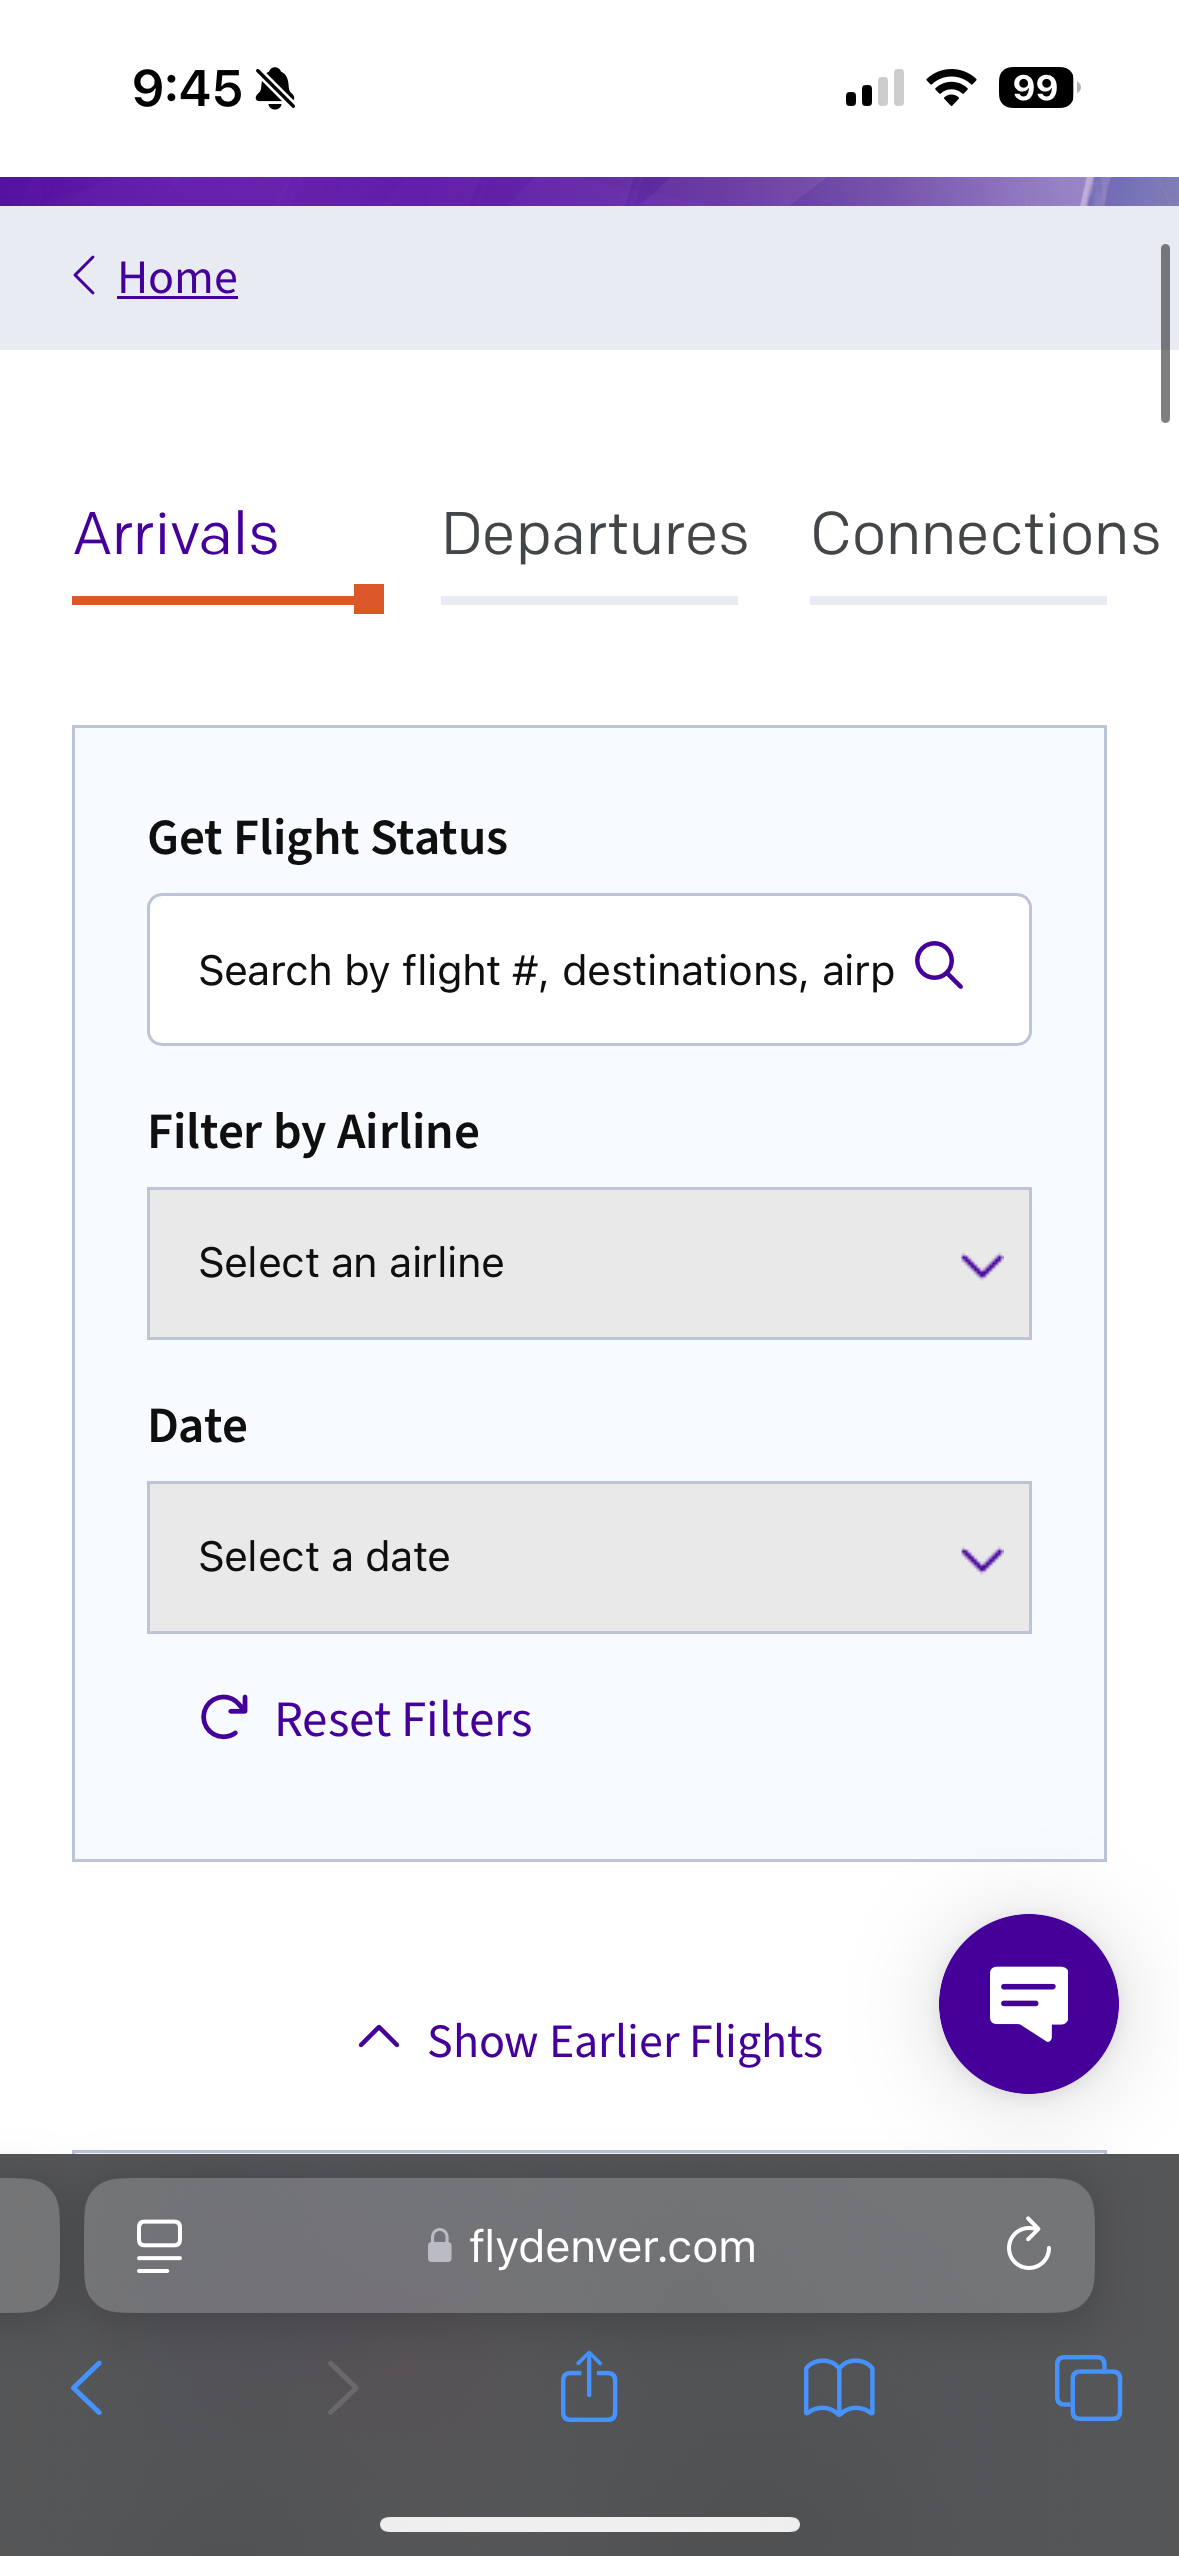The height and width of the screenshot is (2556, 1179).
Task: Tap the Safari share icon
Action: tap(589, 2388)
